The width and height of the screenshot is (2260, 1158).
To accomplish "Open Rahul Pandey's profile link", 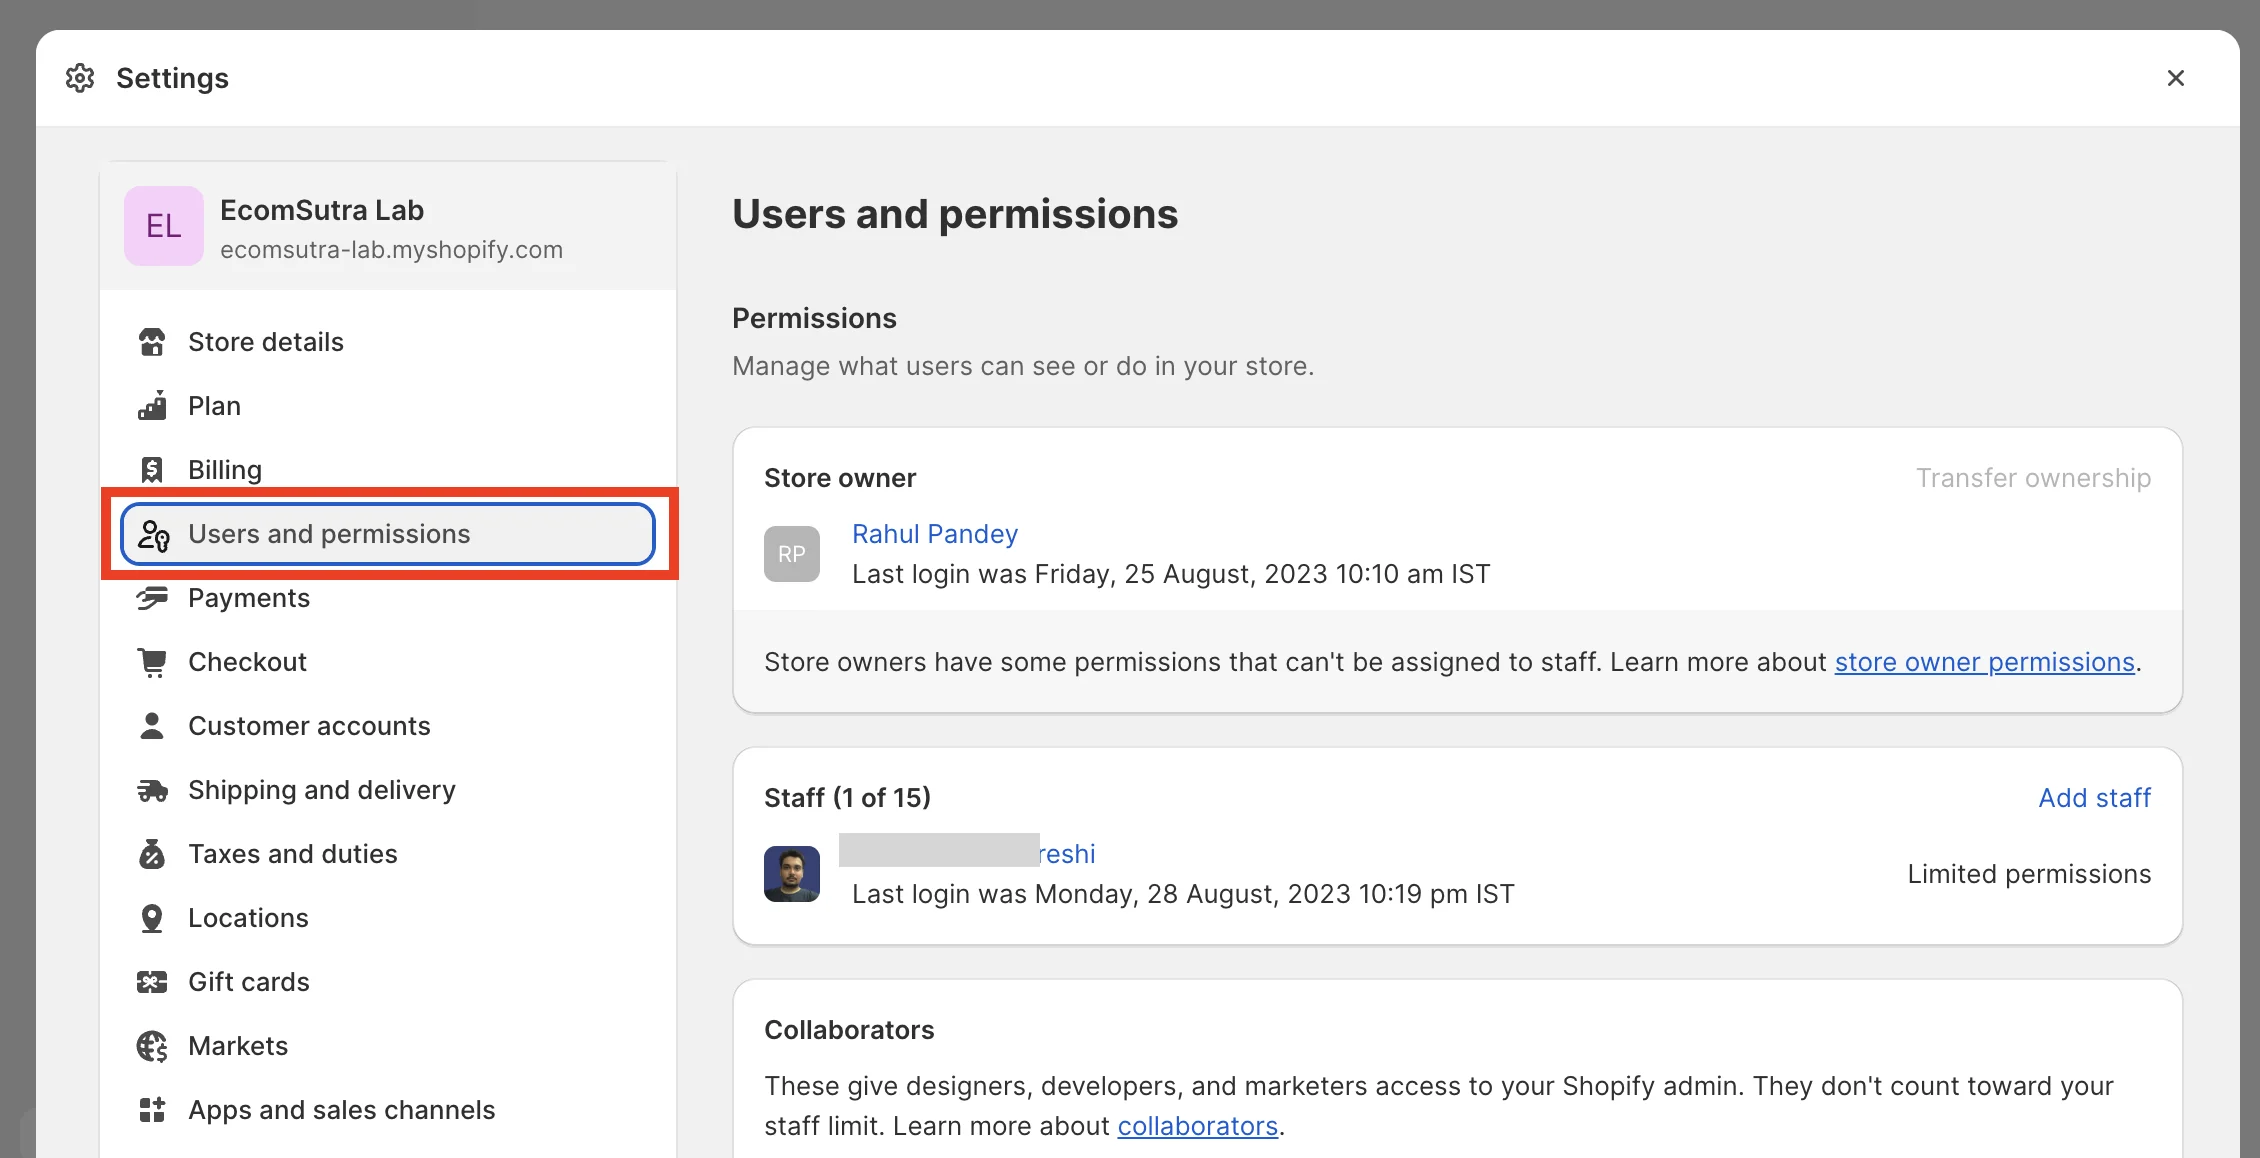I will pyautogui.click(x=935, y=534).
